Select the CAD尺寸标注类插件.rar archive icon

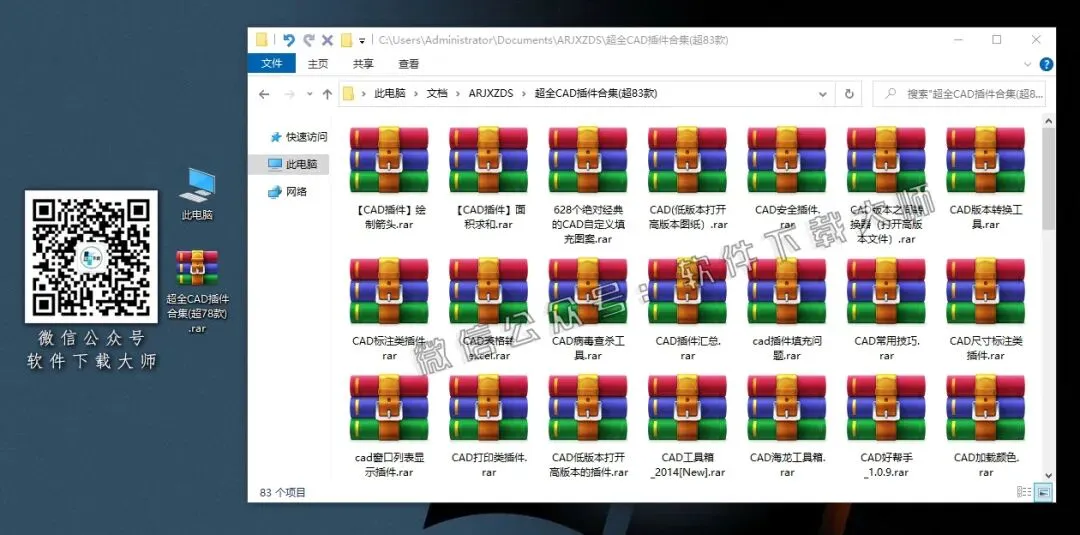click(x=986, y=291)
